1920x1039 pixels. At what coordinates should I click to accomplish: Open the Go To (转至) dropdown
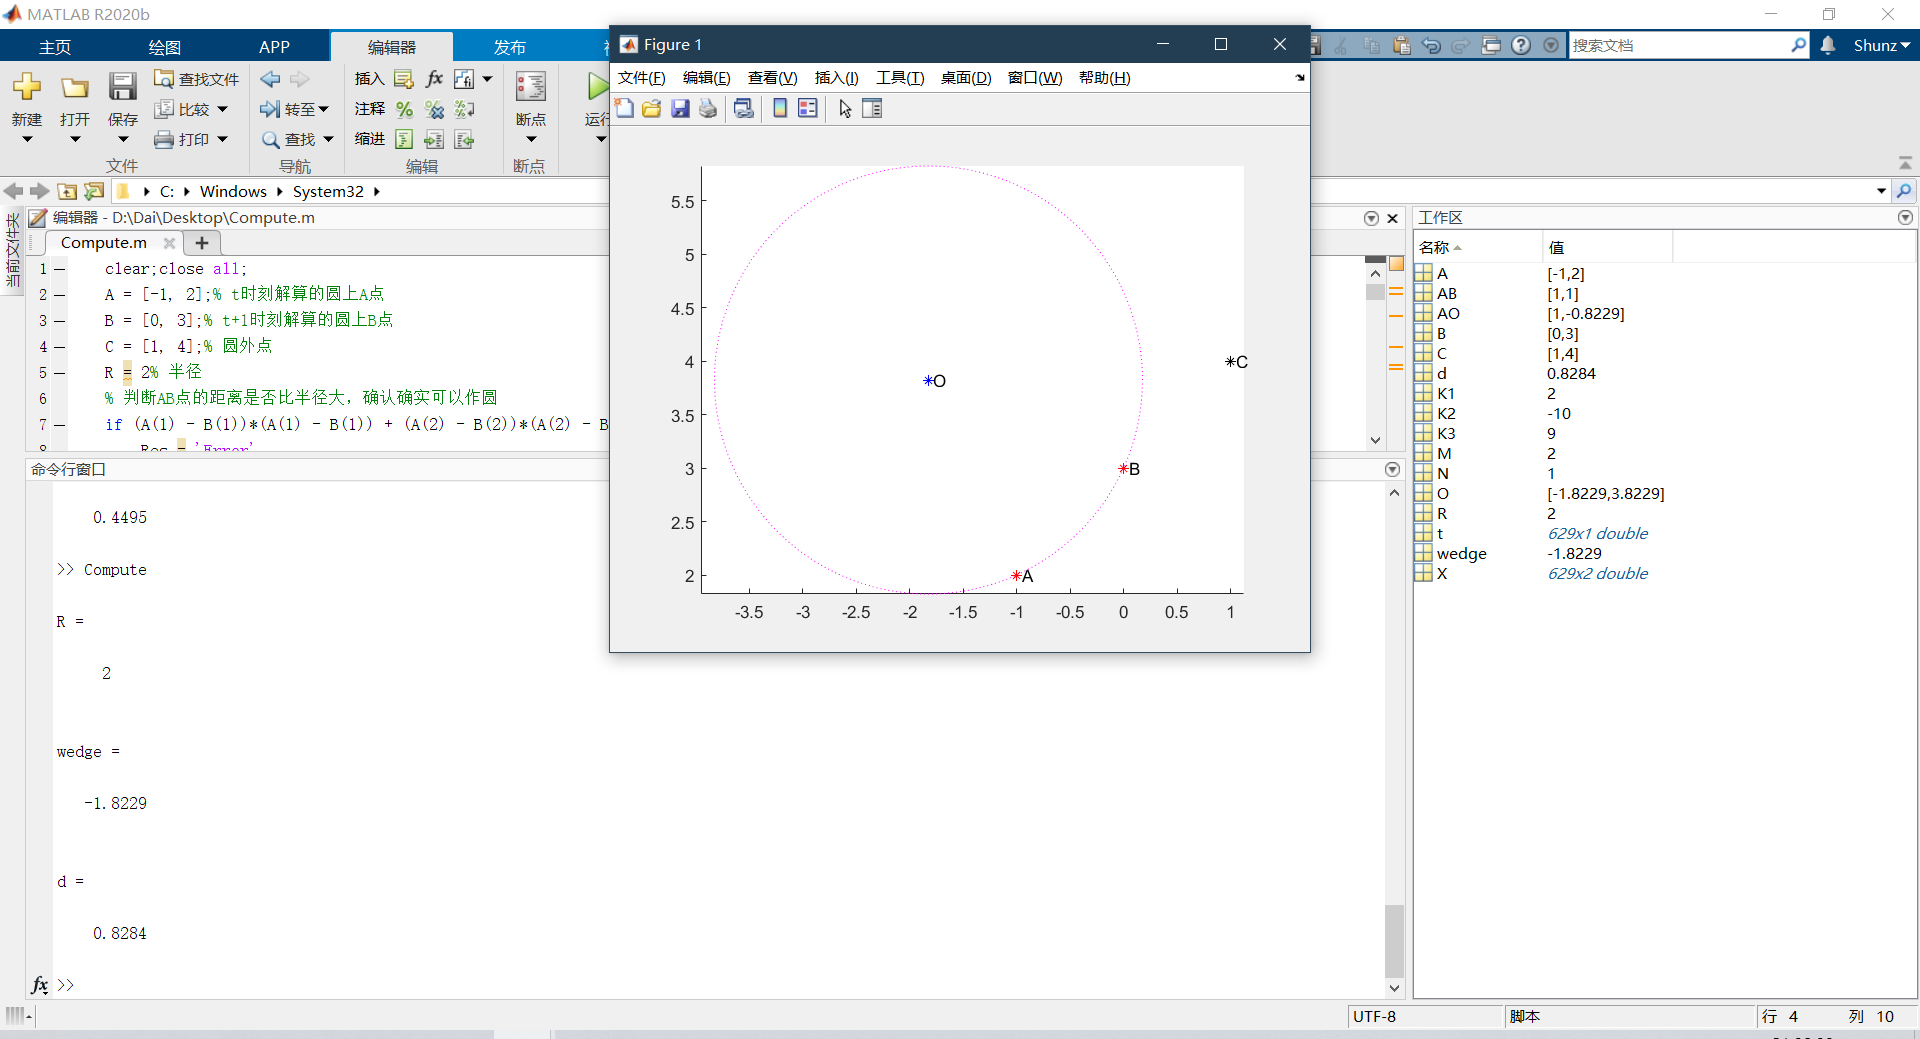coord(322,109)
